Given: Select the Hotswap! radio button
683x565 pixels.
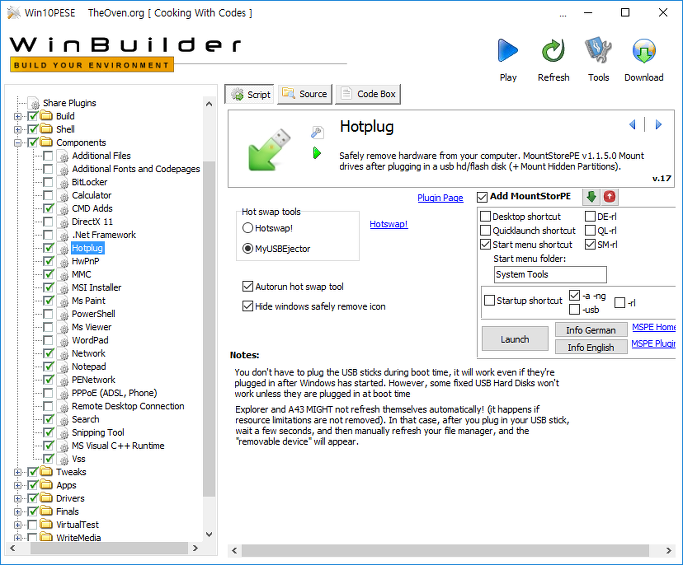Looking at the screenshot, I should [x=247, y=228].
